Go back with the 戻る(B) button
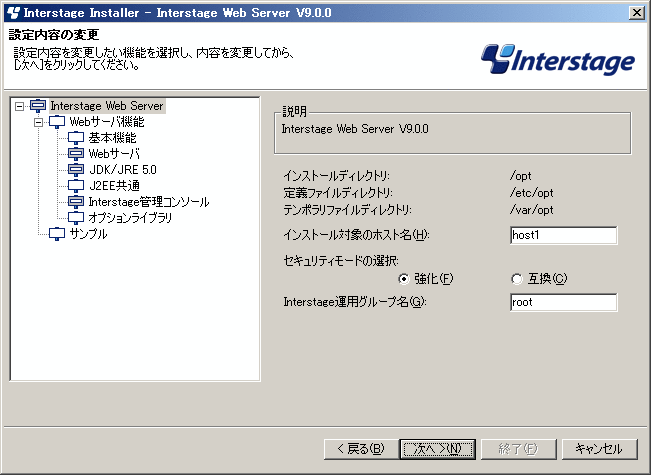651x475 pixels. coord(361,449)
